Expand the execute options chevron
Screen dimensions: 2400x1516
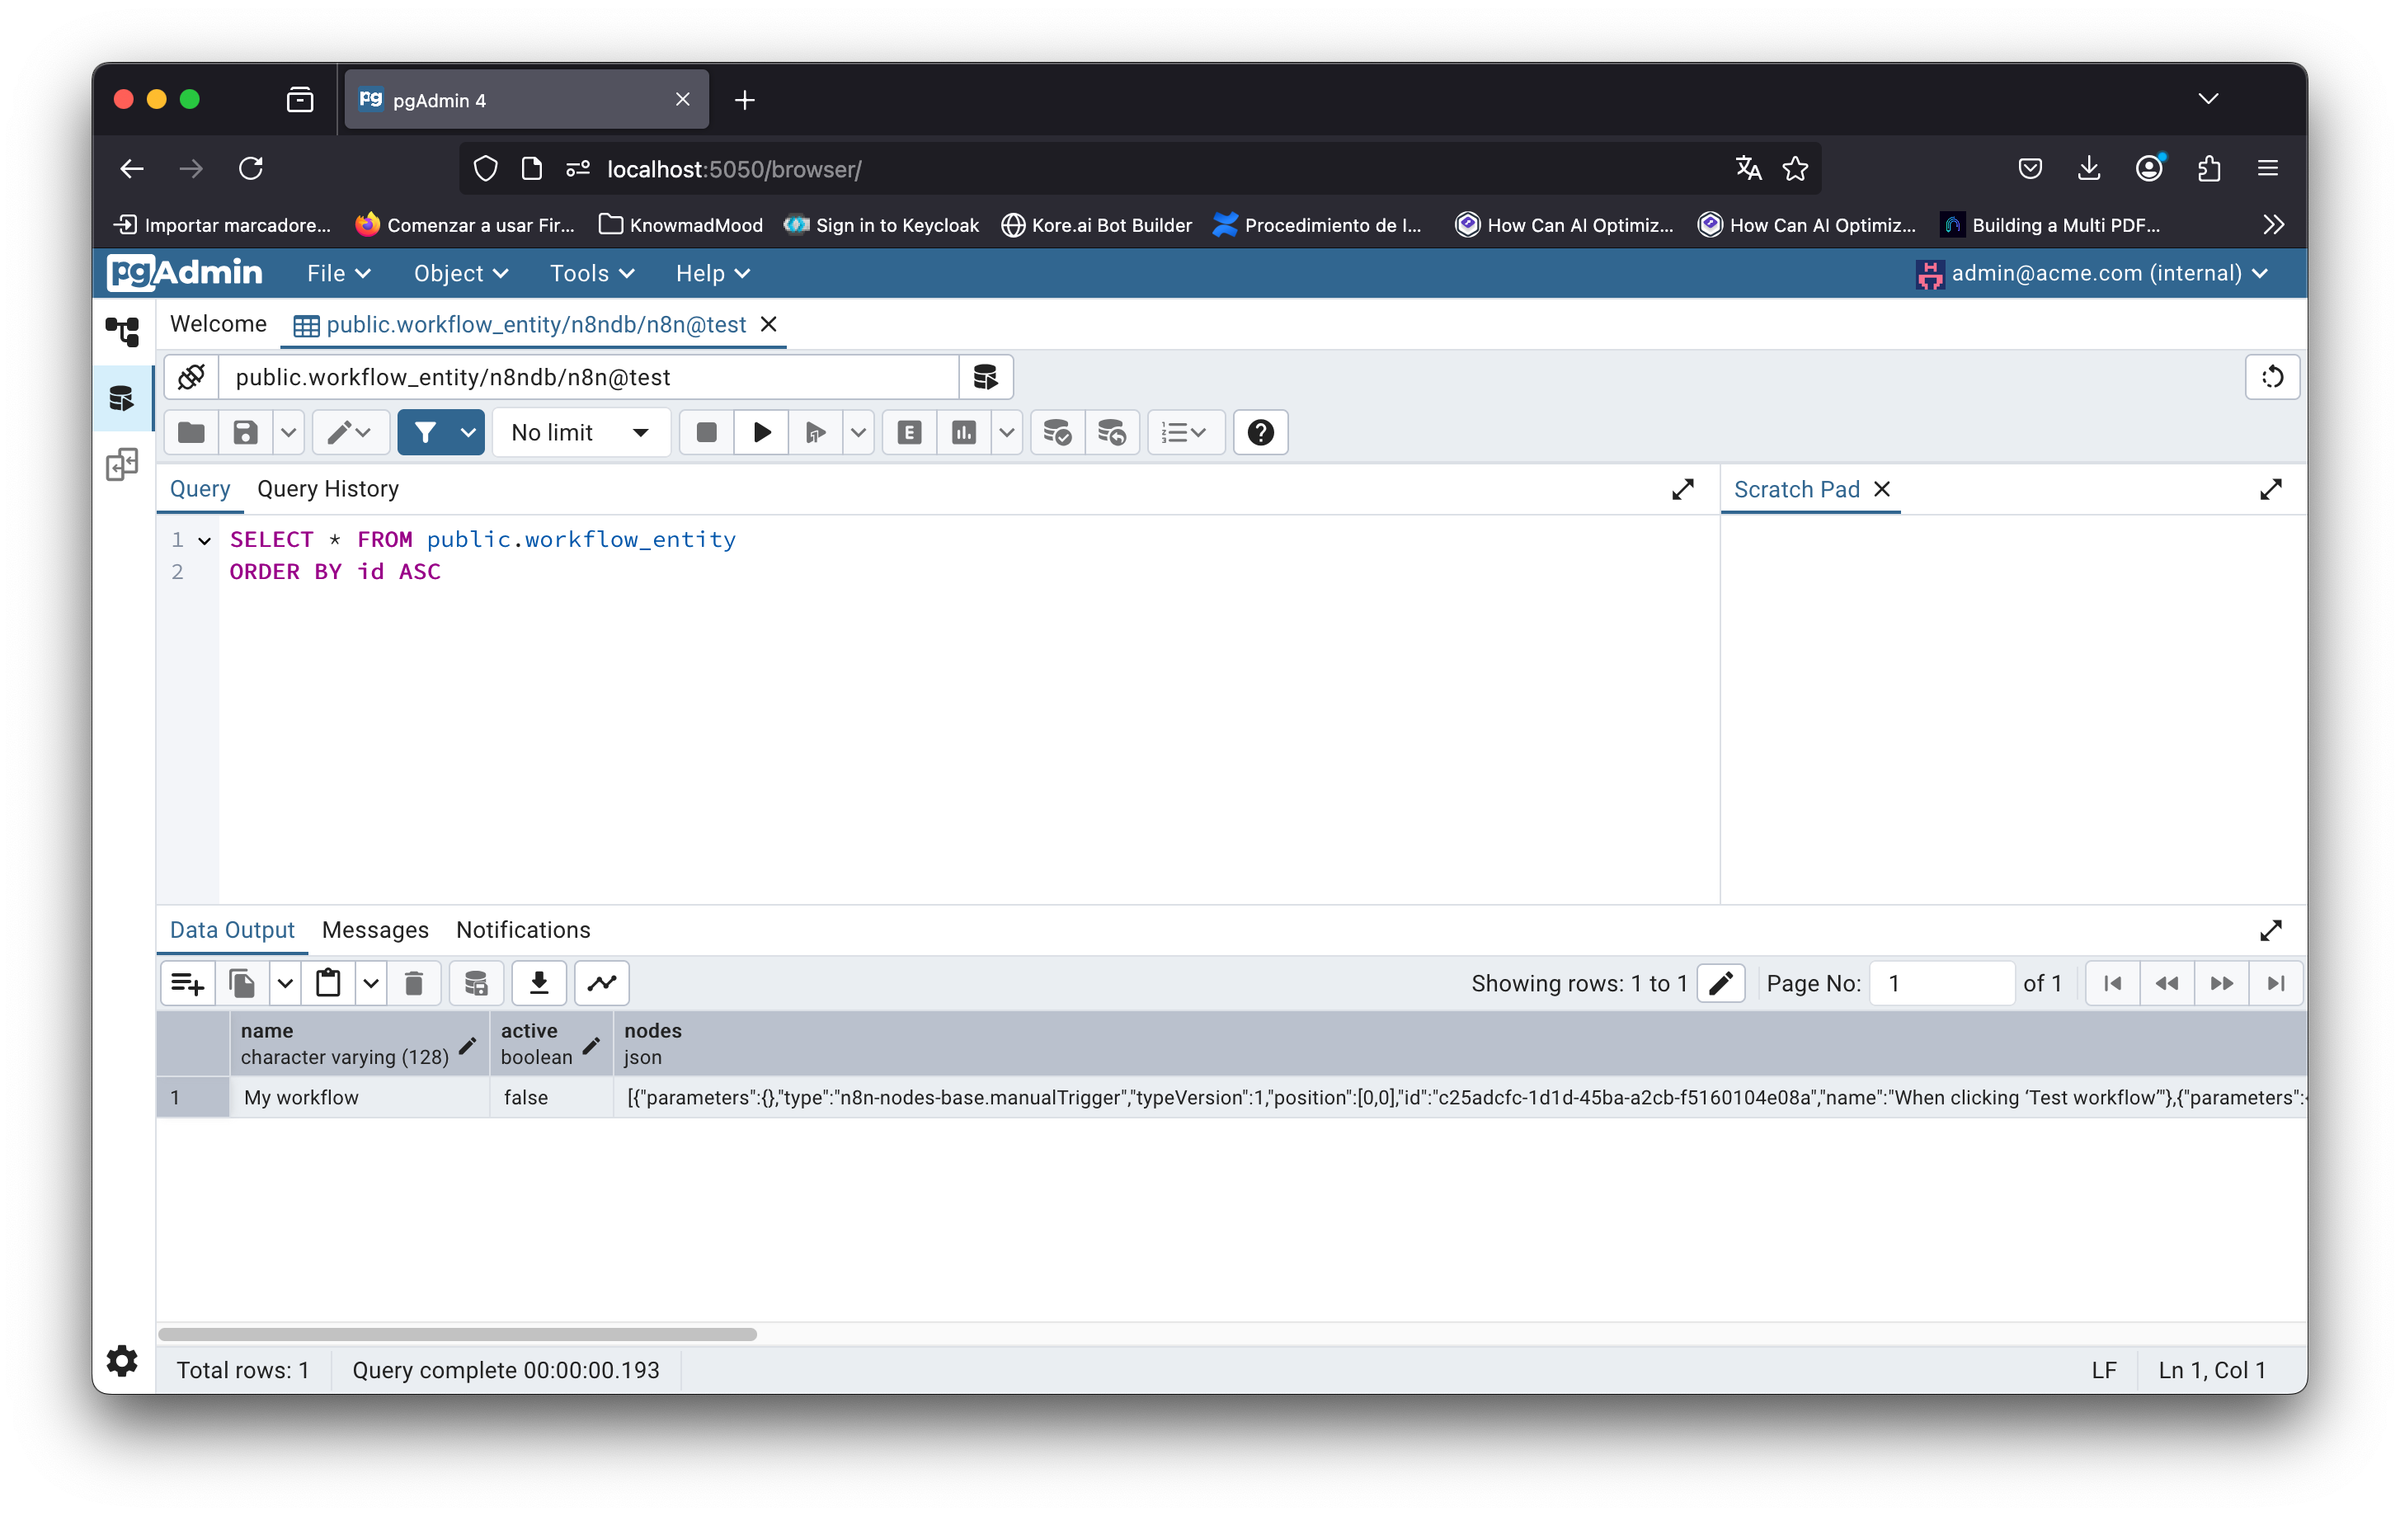(x=858, y=432)
